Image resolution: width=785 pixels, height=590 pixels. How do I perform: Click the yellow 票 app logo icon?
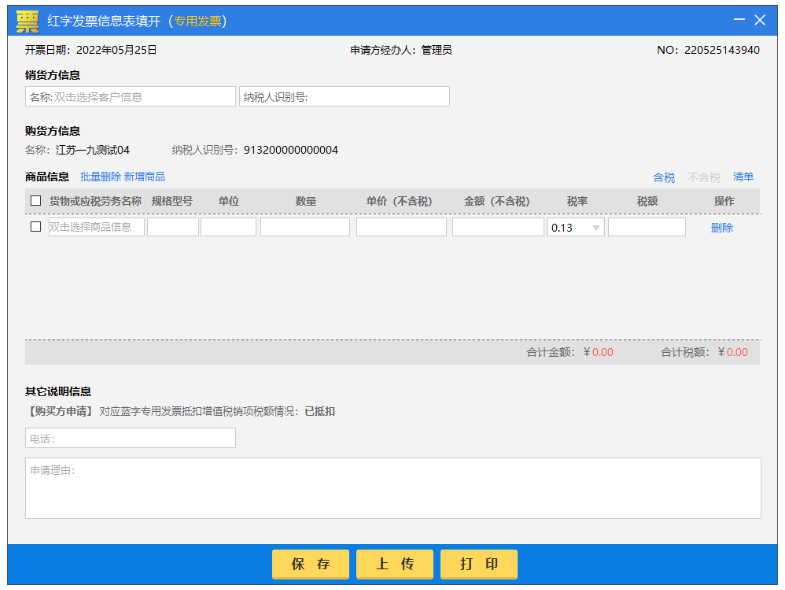[x=27, y=21]
